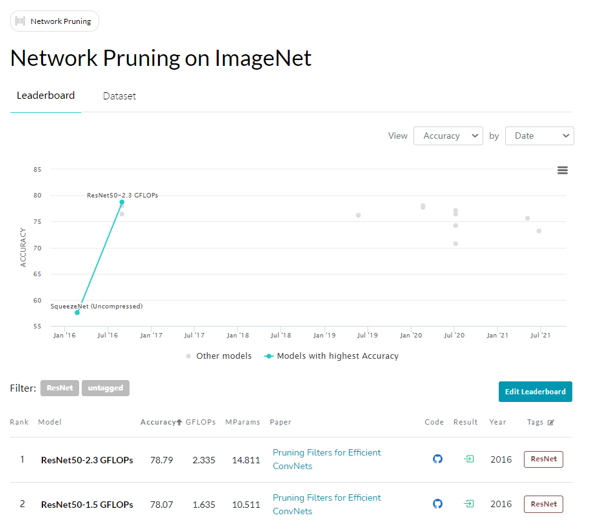This screenshot has height=525, width=591.
Task: Toggle the ResNet filter tag
Action: point(60,388)
